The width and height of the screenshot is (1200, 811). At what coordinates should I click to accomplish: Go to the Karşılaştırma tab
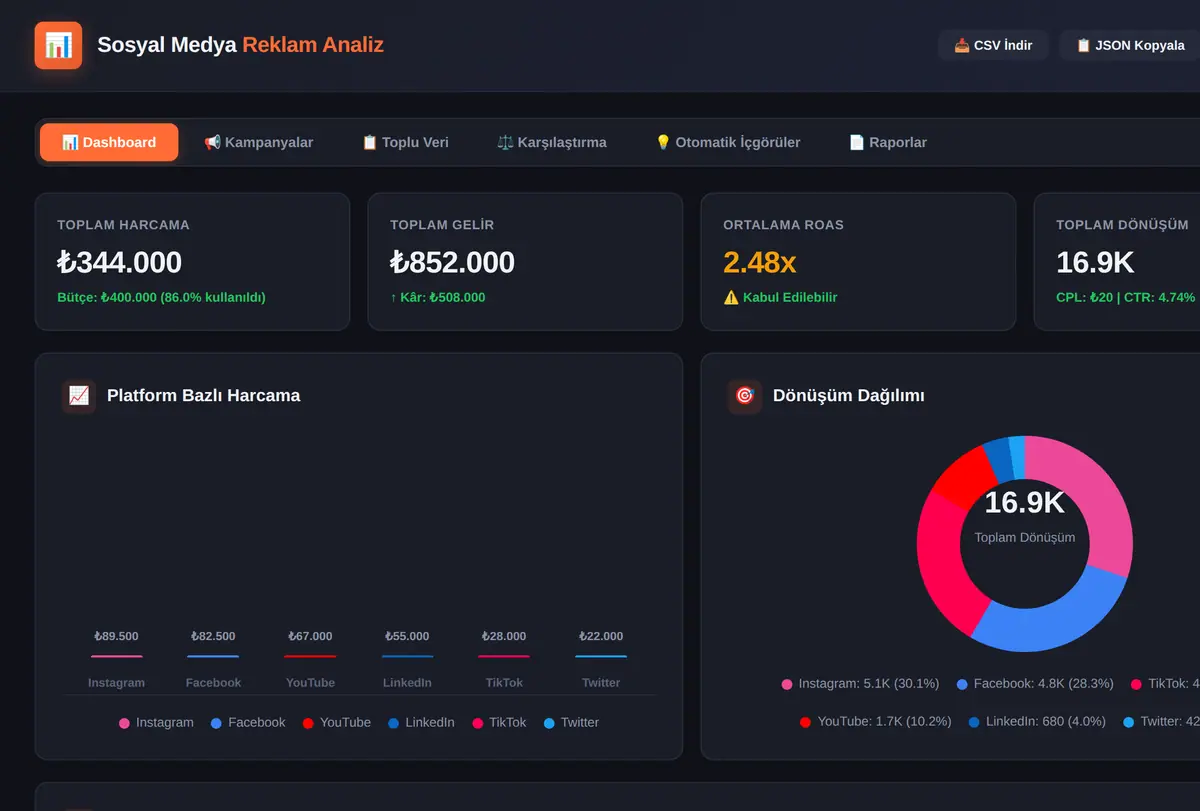552,142
